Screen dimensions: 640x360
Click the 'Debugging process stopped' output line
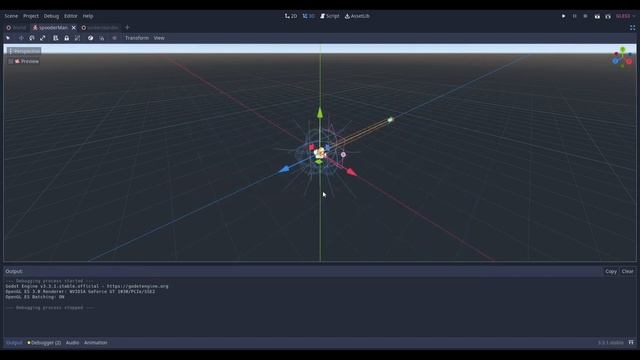[50, 308]
